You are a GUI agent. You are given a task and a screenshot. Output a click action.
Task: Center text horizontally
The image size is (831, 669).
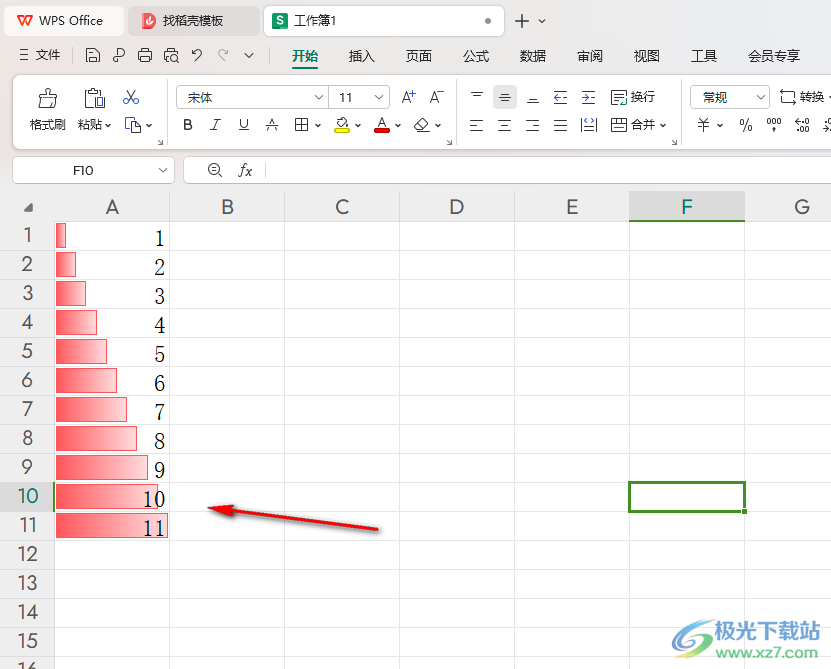[x=505, y=125]
